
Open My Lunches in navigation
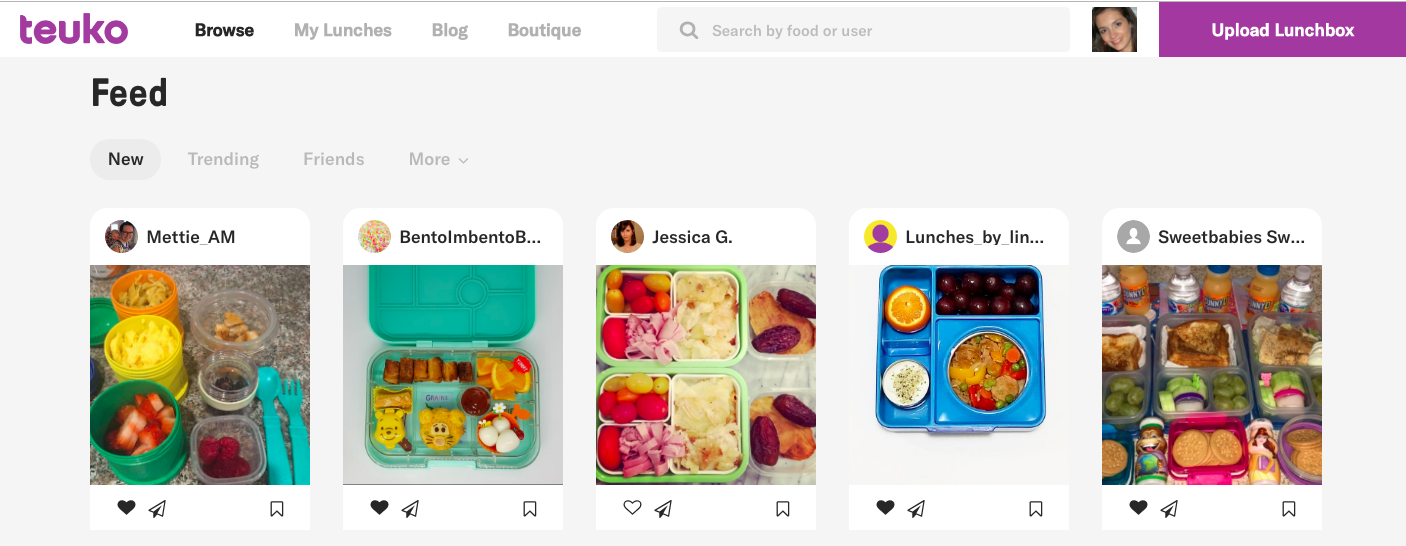(x=343, y=30)
